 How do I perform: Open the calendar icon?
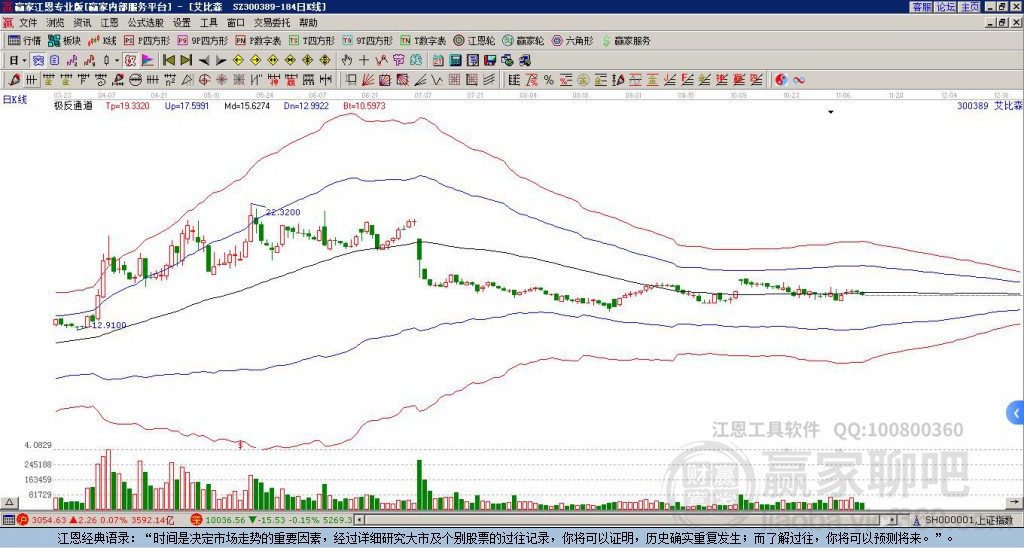pos(438,61)
